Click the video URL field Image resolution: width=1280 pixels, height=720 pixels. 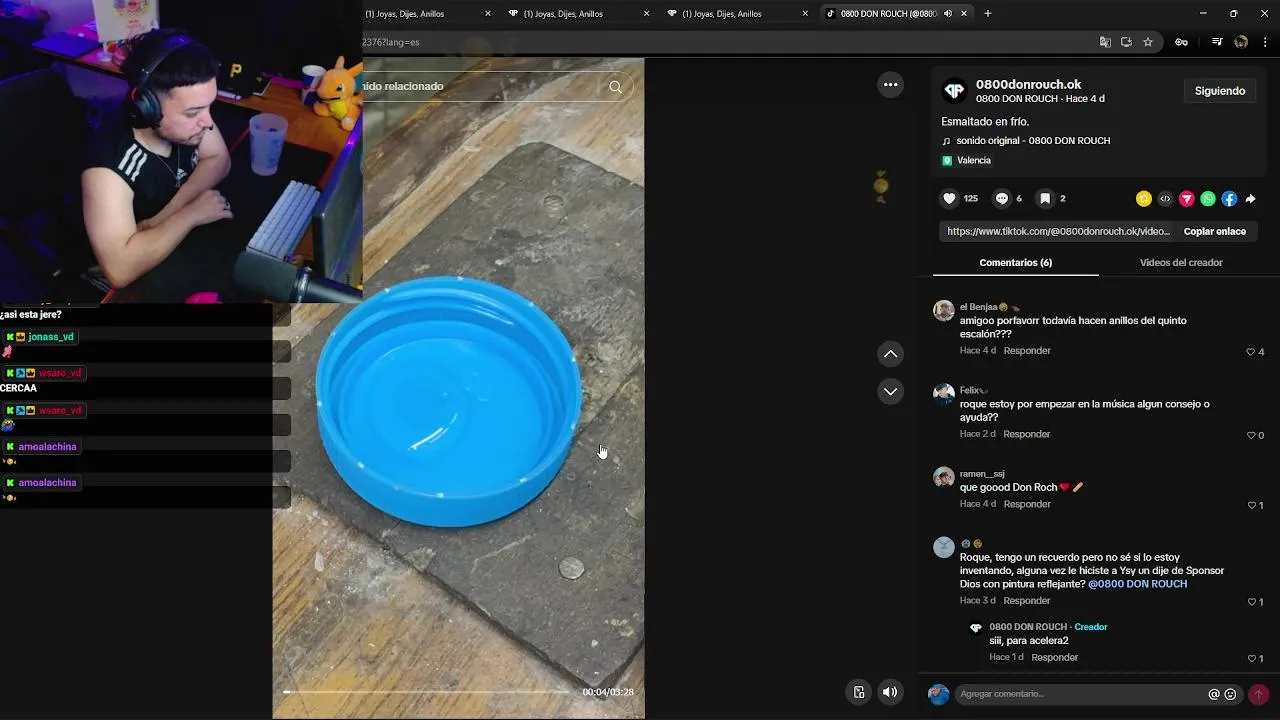point(1058,232)
